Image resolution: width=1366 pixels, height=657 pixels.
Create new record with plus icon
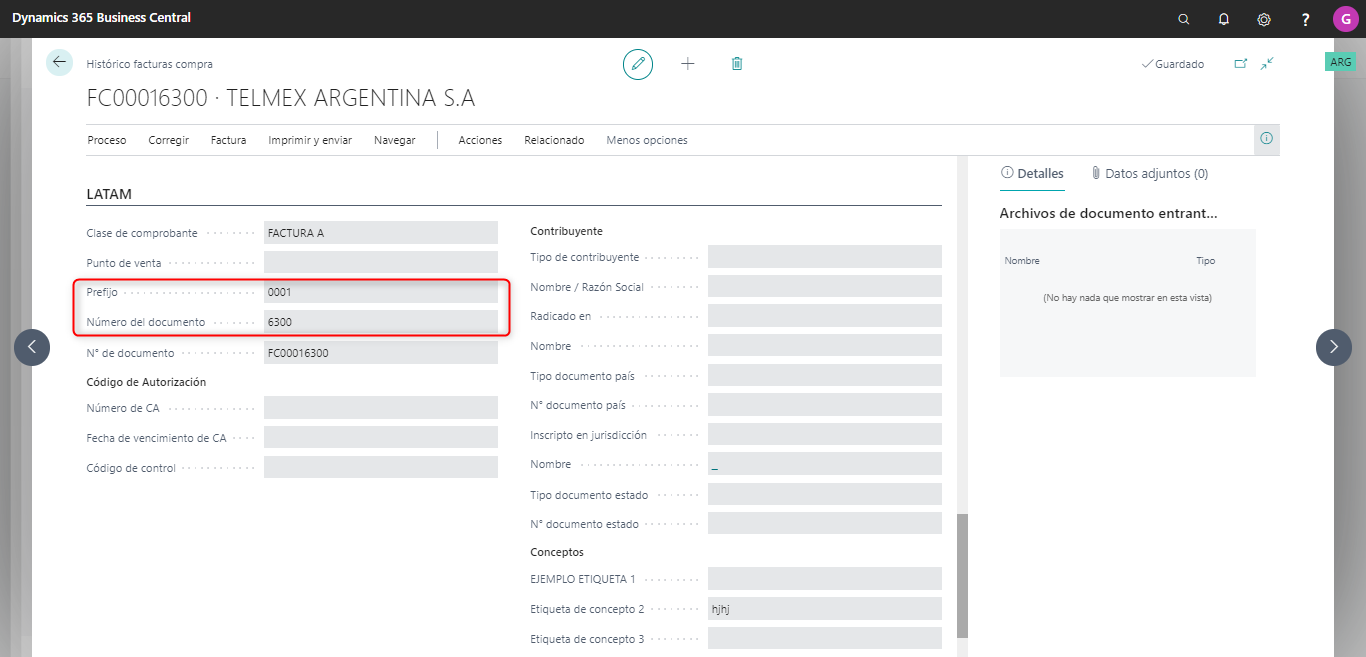pos(688,64)
